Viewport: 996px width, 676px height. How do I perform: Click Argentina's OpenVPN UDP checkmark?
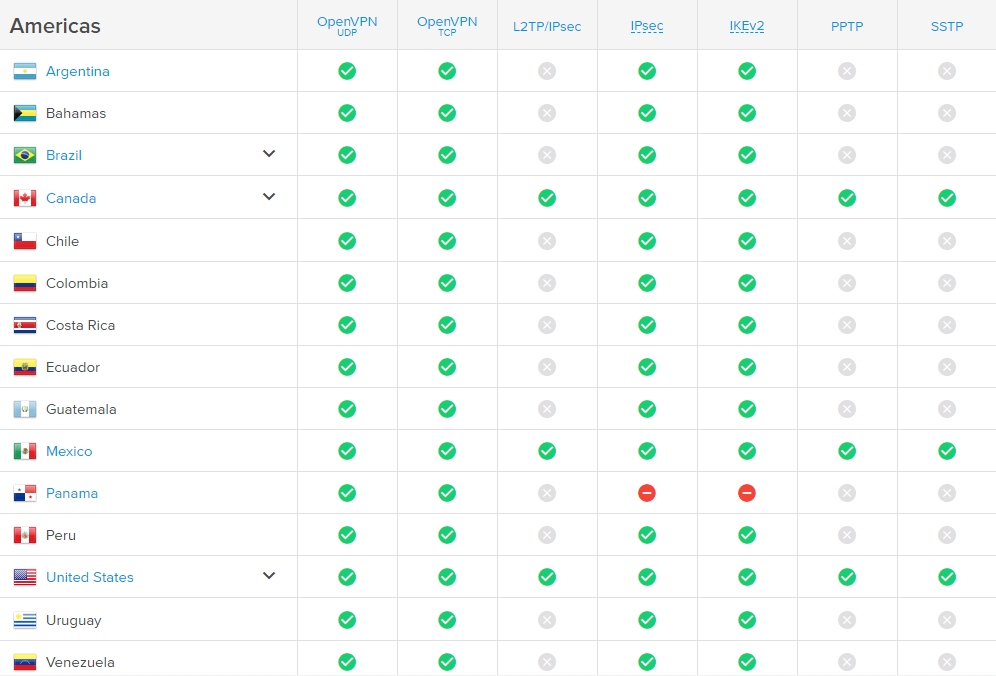coord(347,71)
